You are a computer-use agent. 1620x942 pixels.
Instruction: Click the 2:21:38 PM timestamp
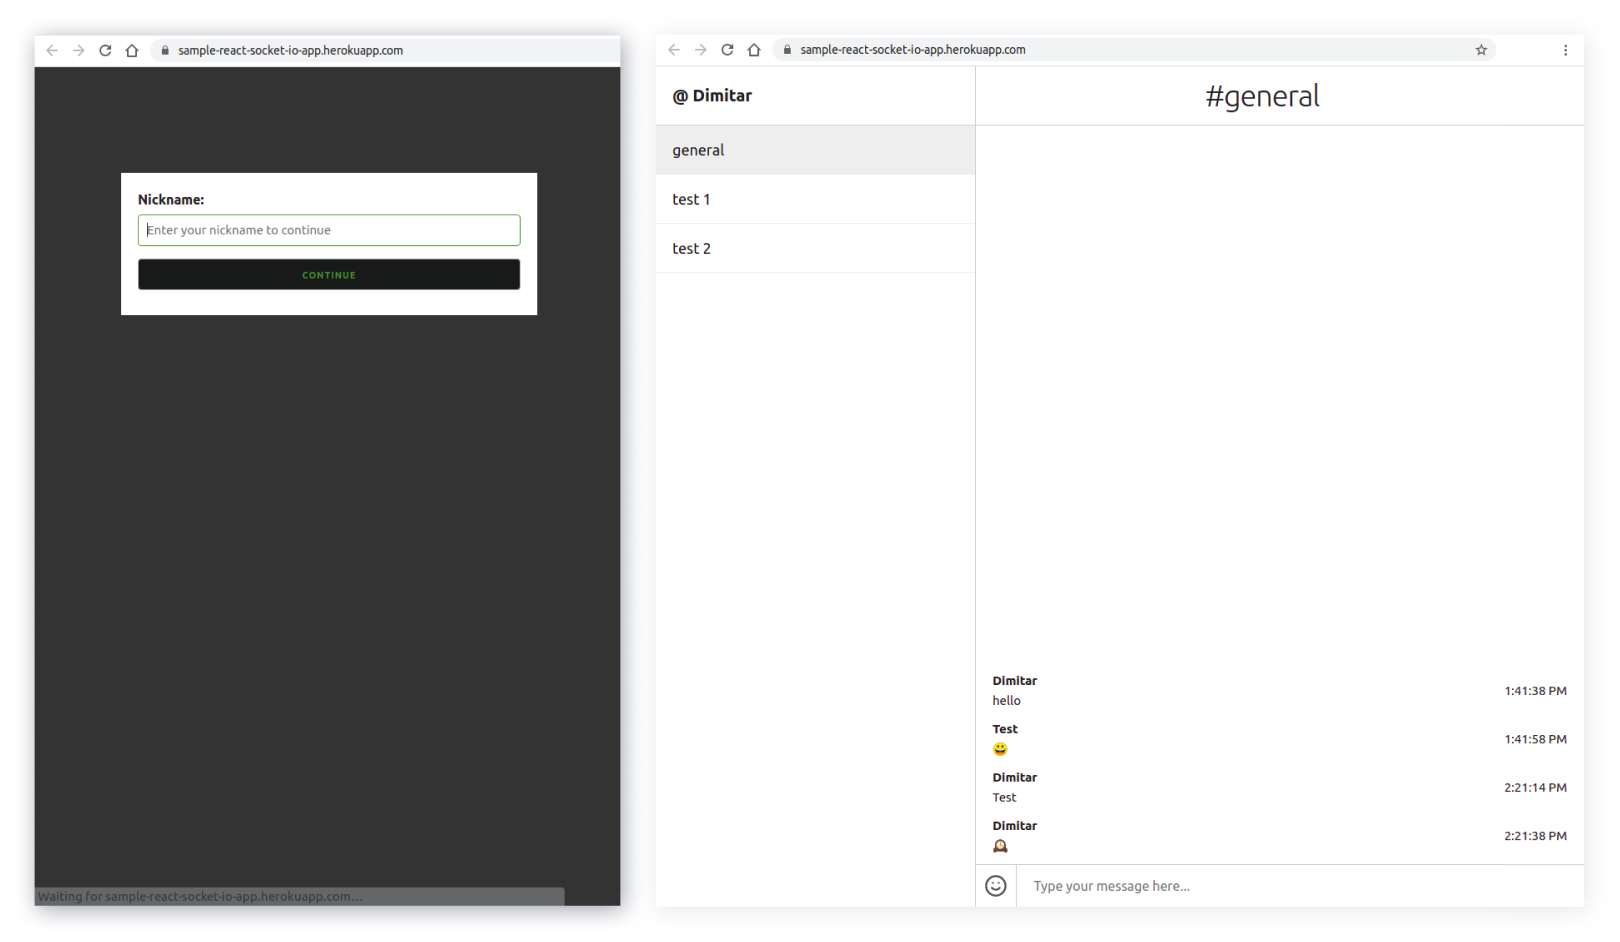1535,836
